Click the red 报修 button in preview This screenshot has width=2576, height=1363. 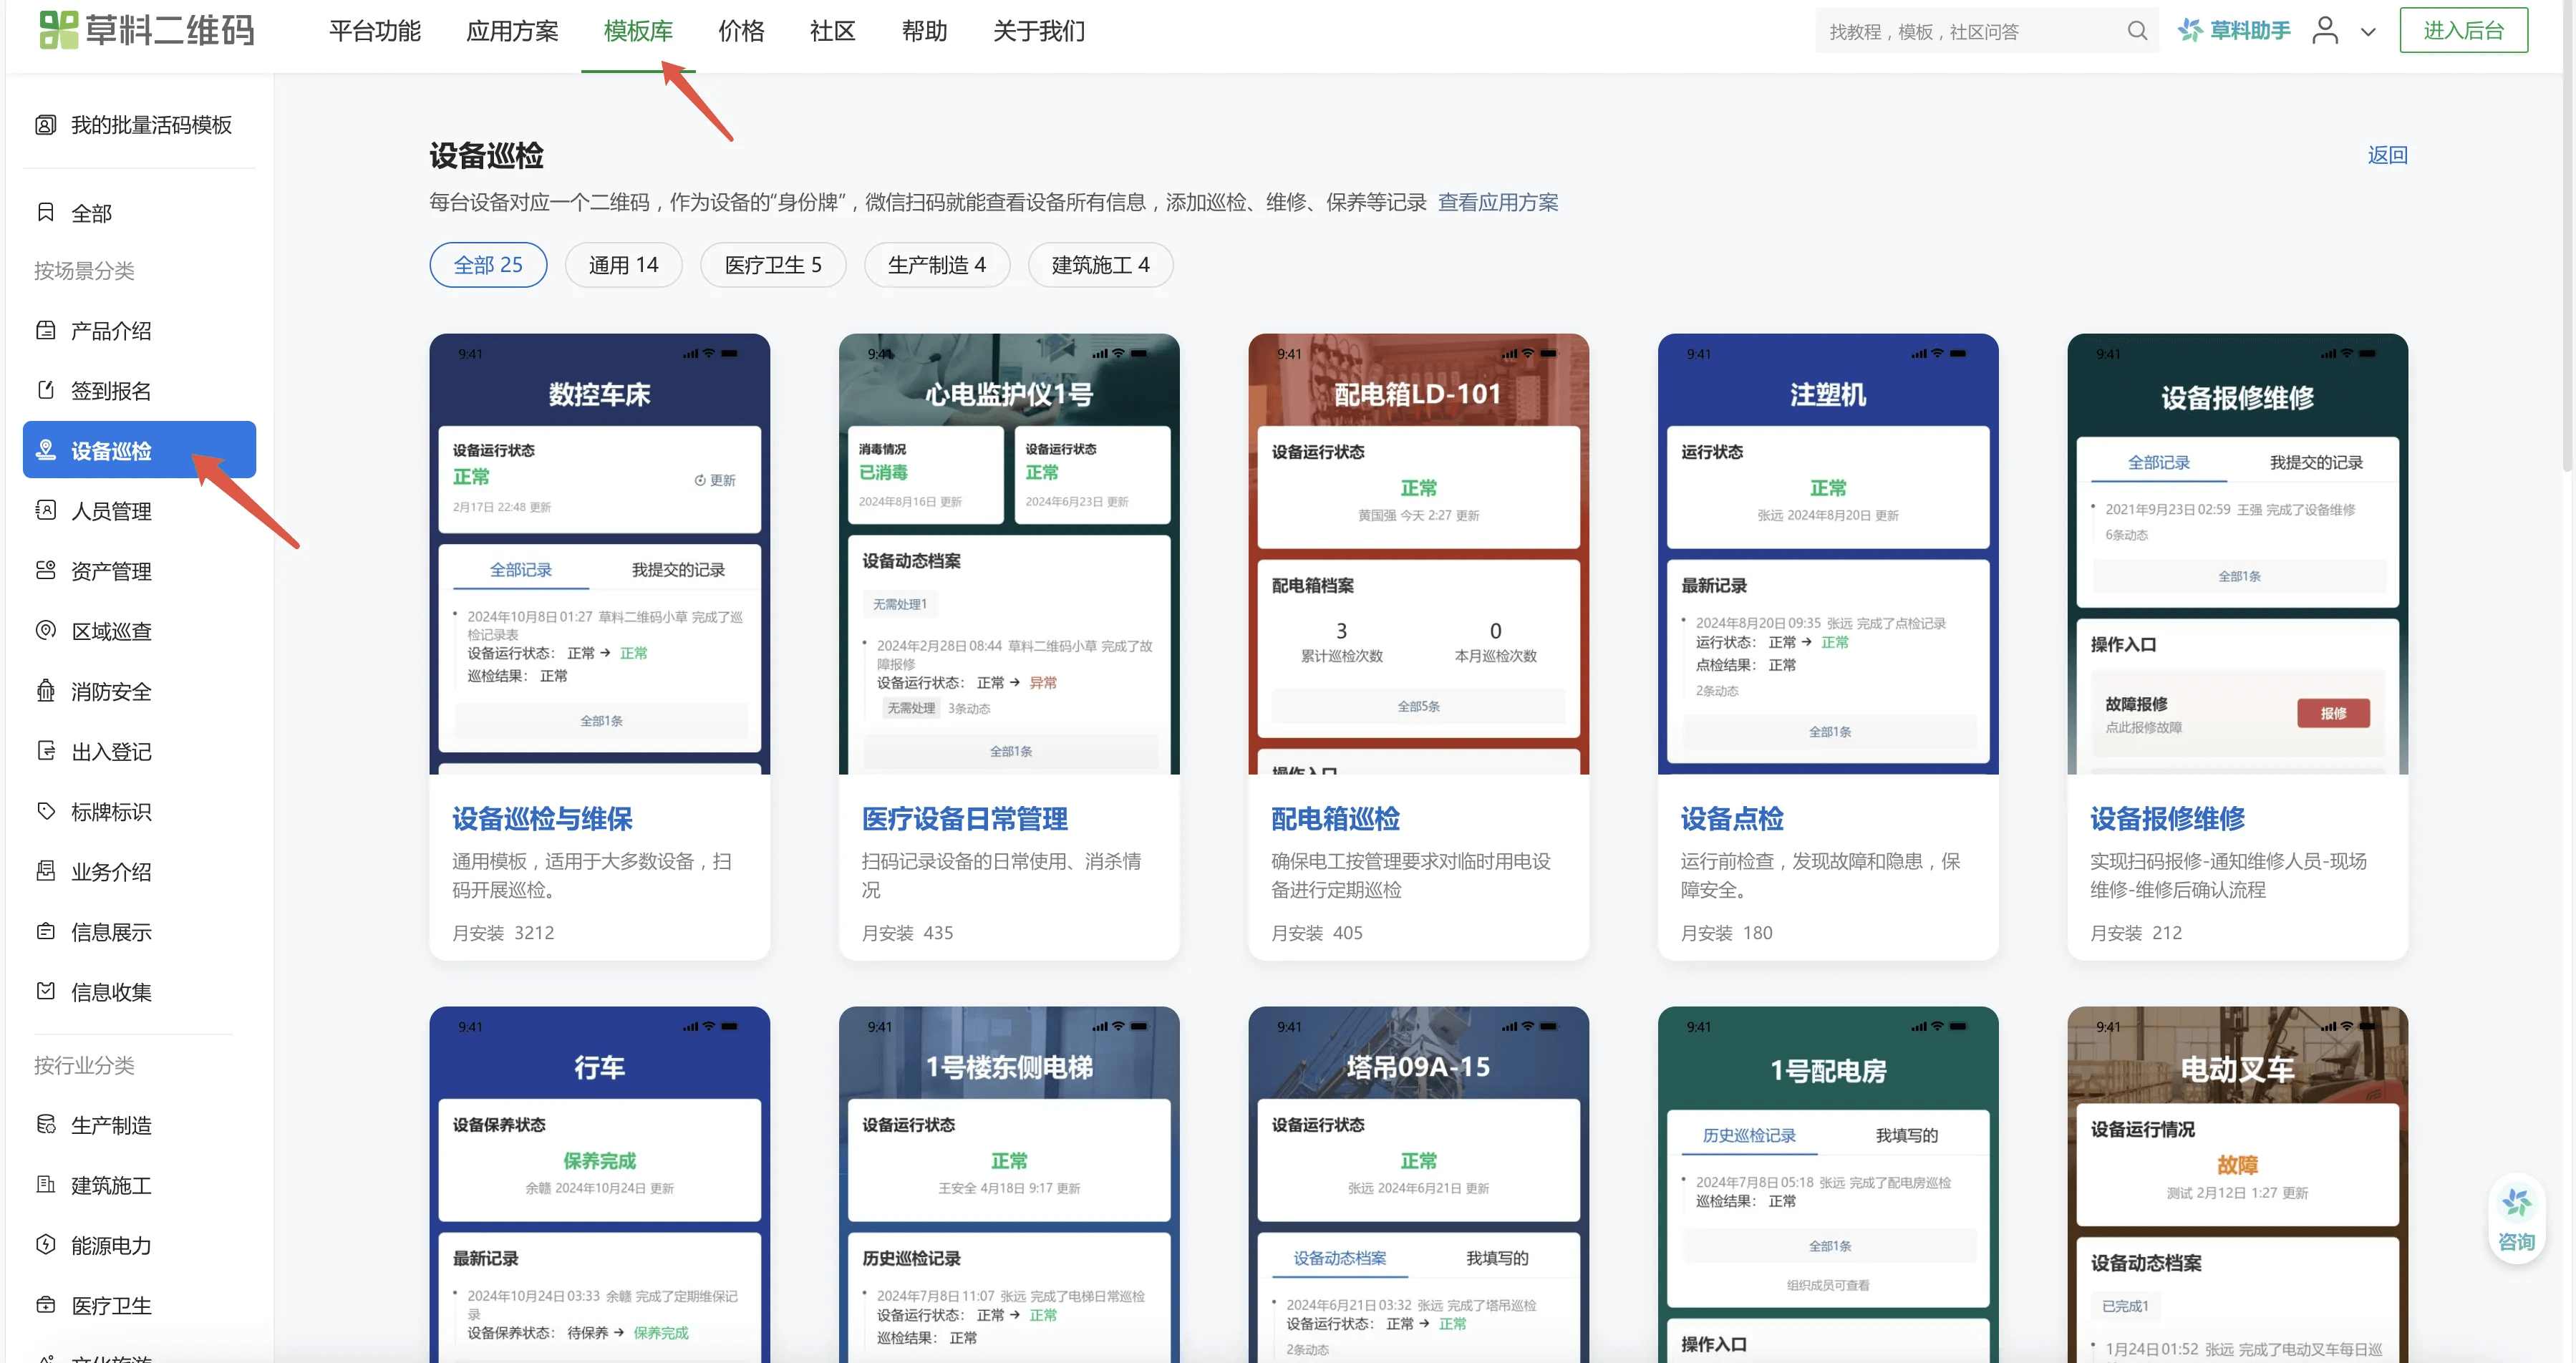point(2333,713)
